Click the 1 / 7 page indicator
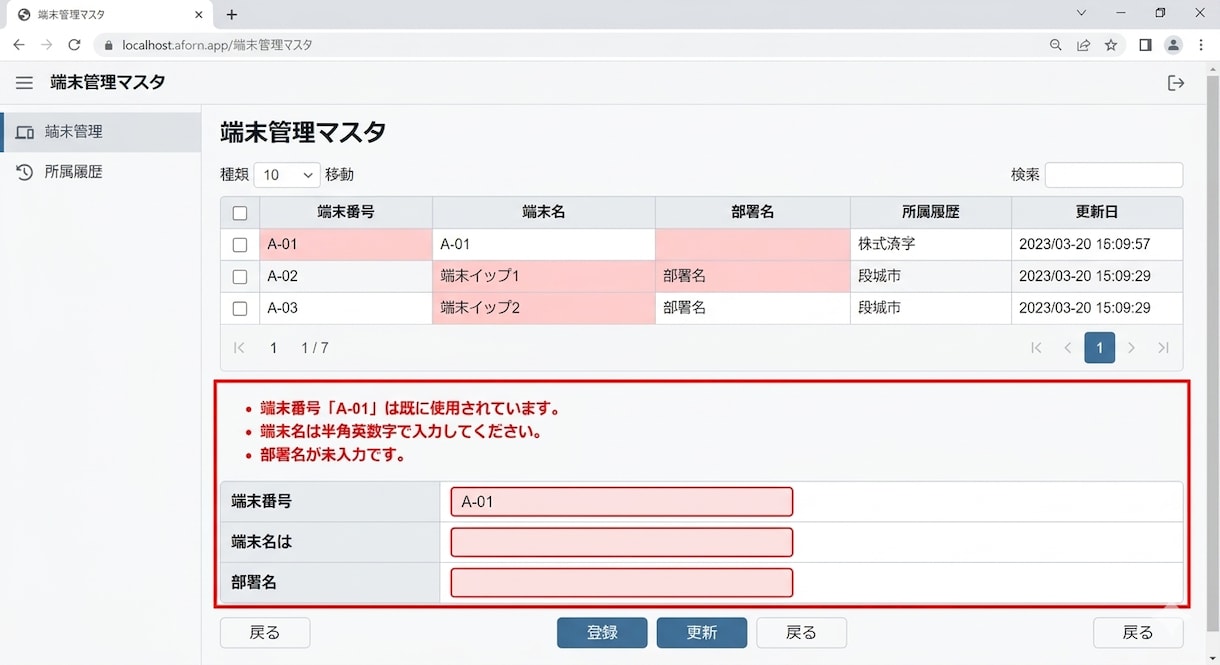The height and width of the screenshot is (665, 1220). coord(315,348)
